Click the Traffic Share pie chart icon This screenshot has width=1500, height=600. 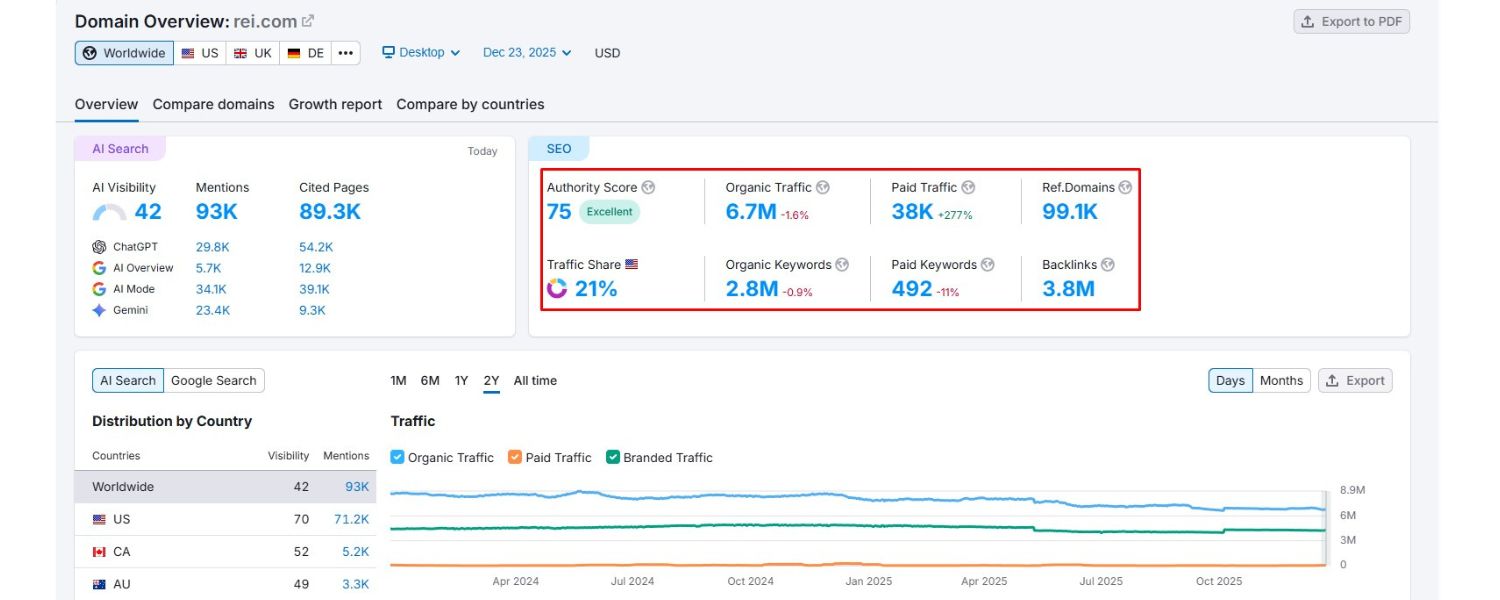556,290
